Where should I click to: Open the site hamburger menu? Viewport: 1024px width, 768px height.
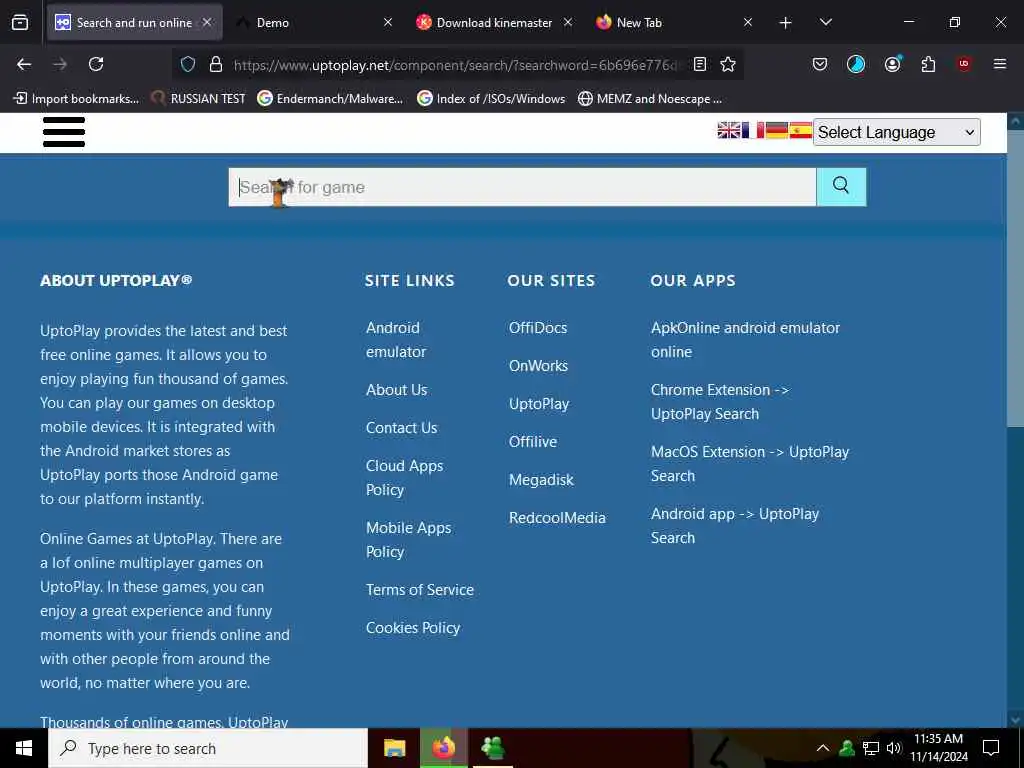pos(64,132)
